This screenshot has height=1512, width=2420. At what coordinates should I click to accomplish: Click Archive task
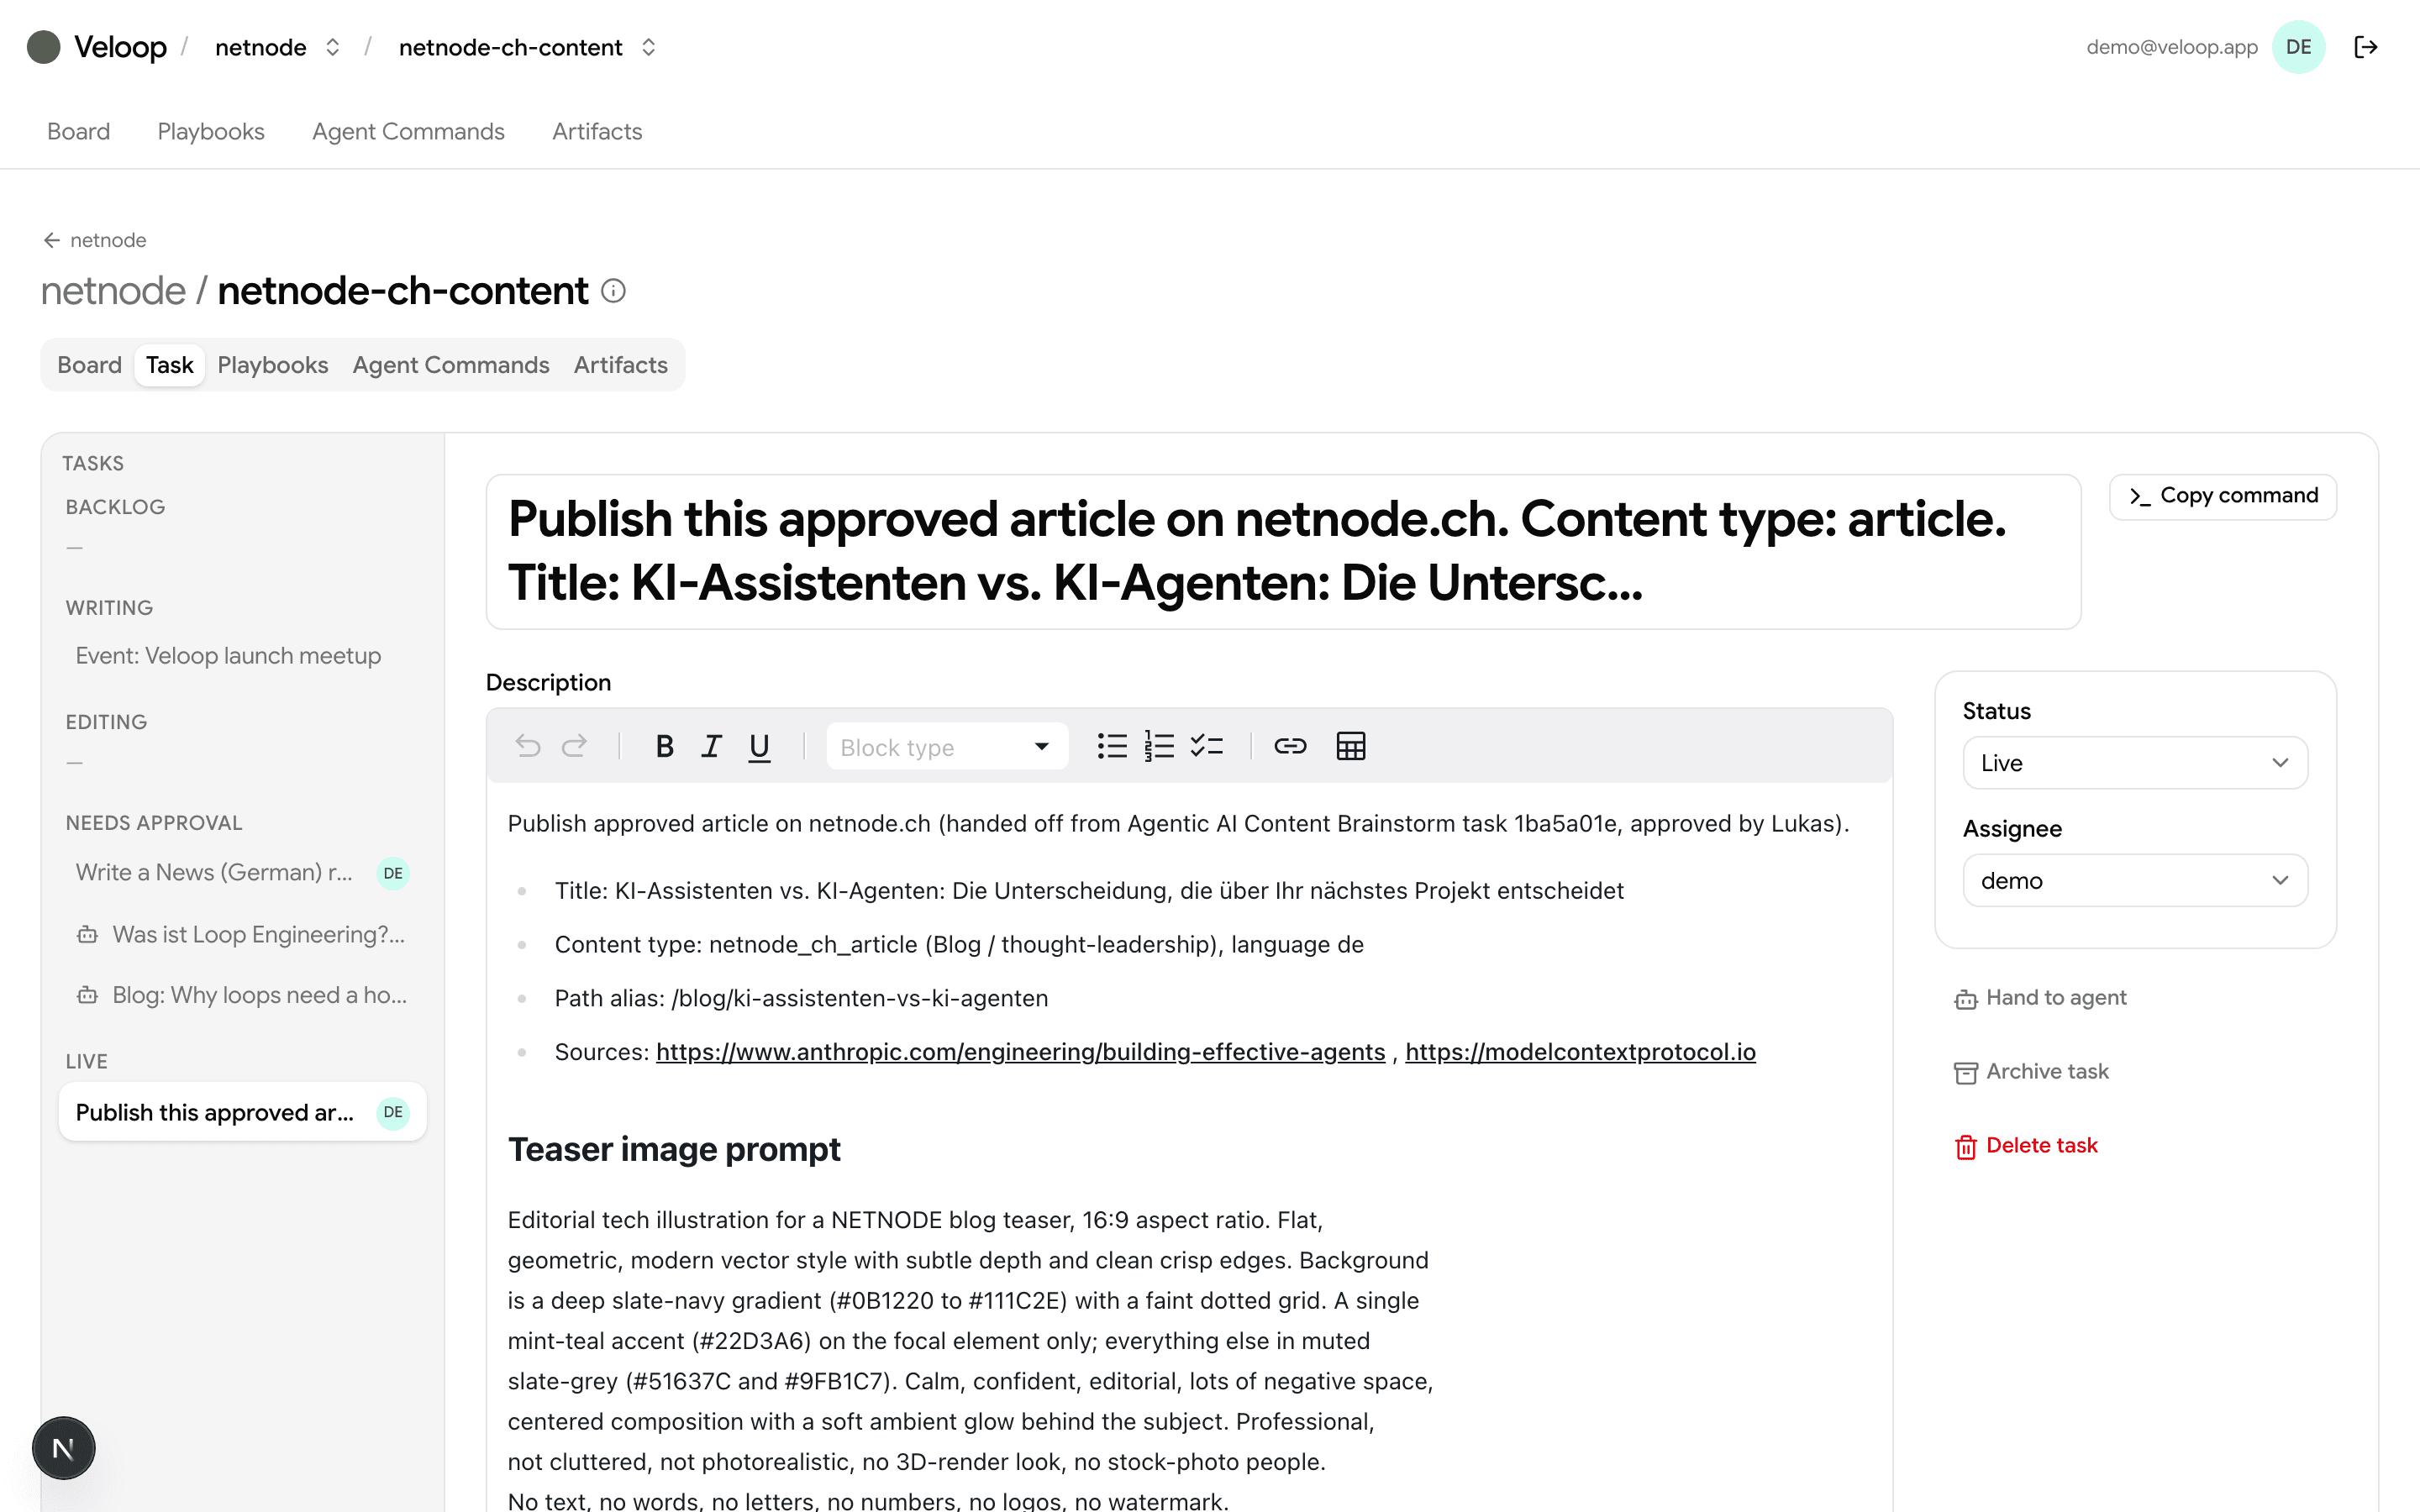(x=2032, y=1072)
